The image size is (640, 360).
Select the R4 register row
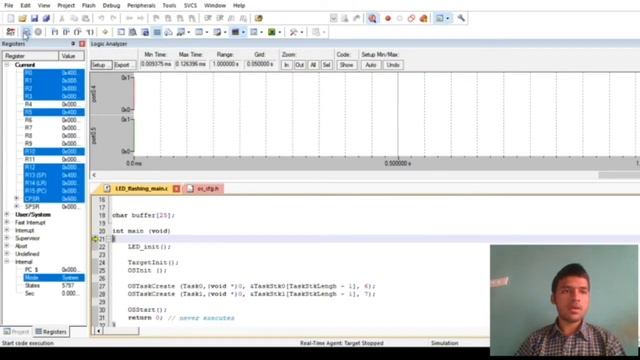pos(54,104)
